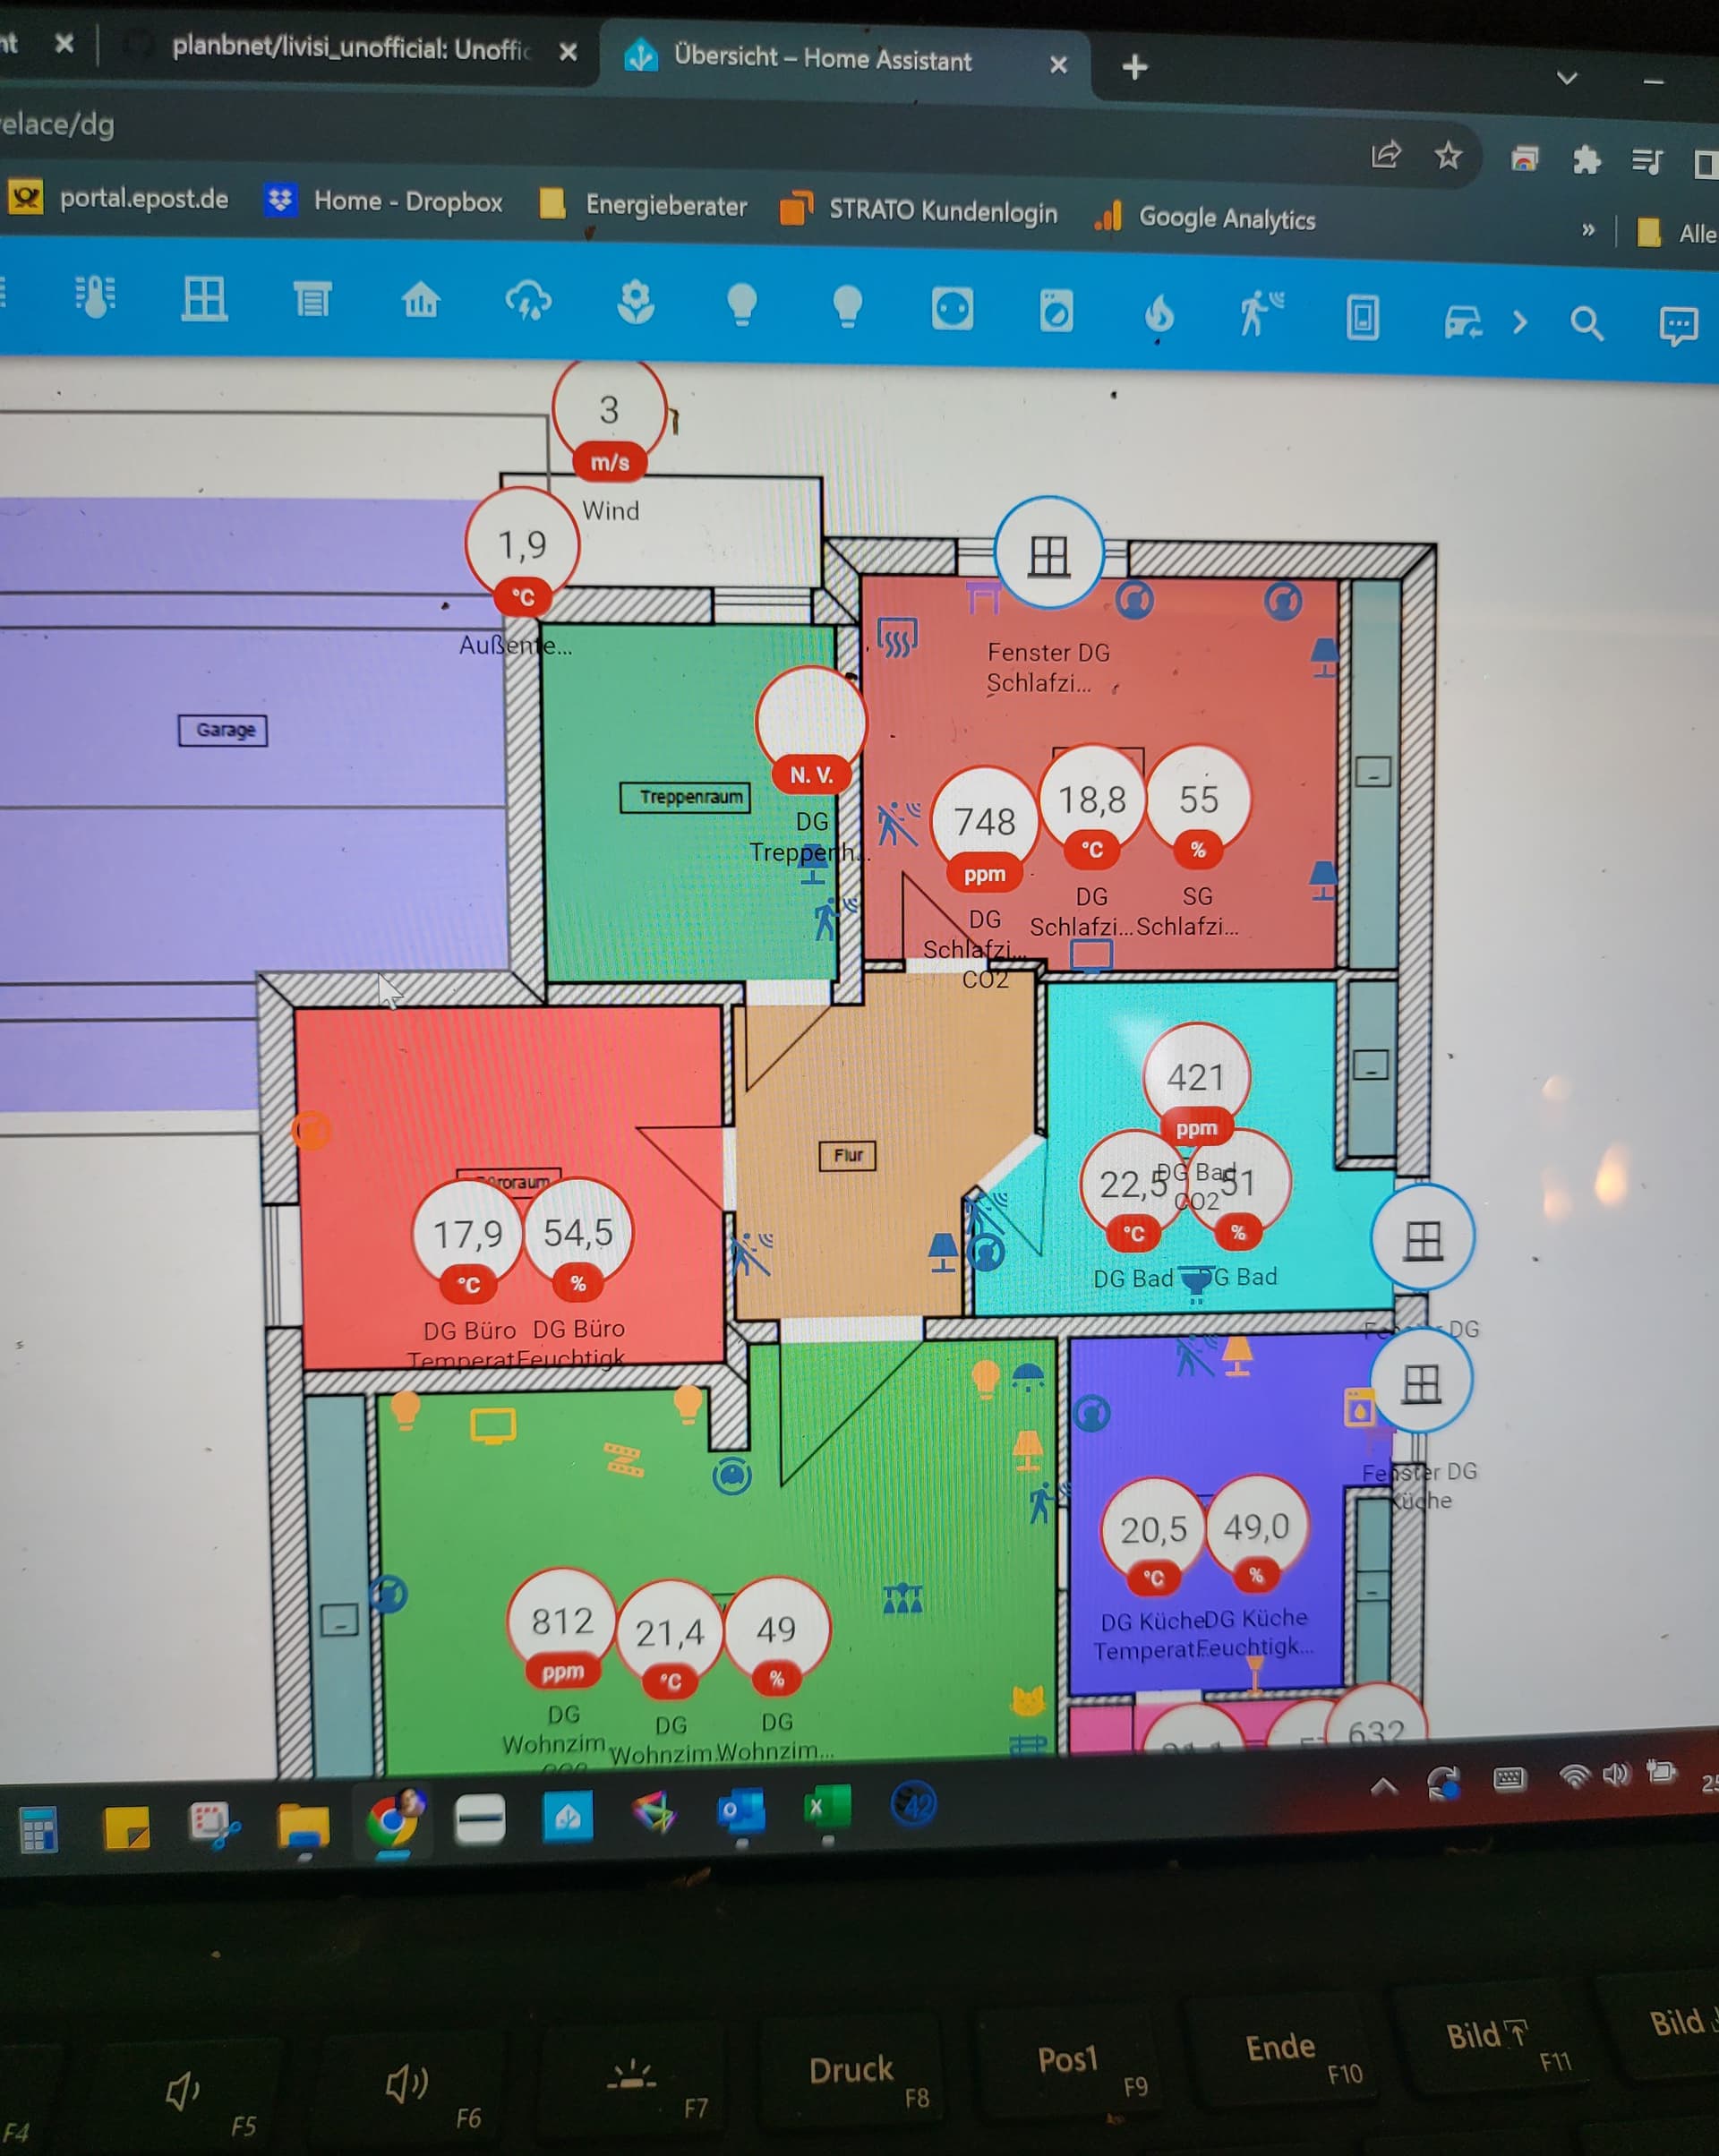Bookmark this page with star icon
This screenshot has height=2156, width=1719.
[x=1448, y=155]
